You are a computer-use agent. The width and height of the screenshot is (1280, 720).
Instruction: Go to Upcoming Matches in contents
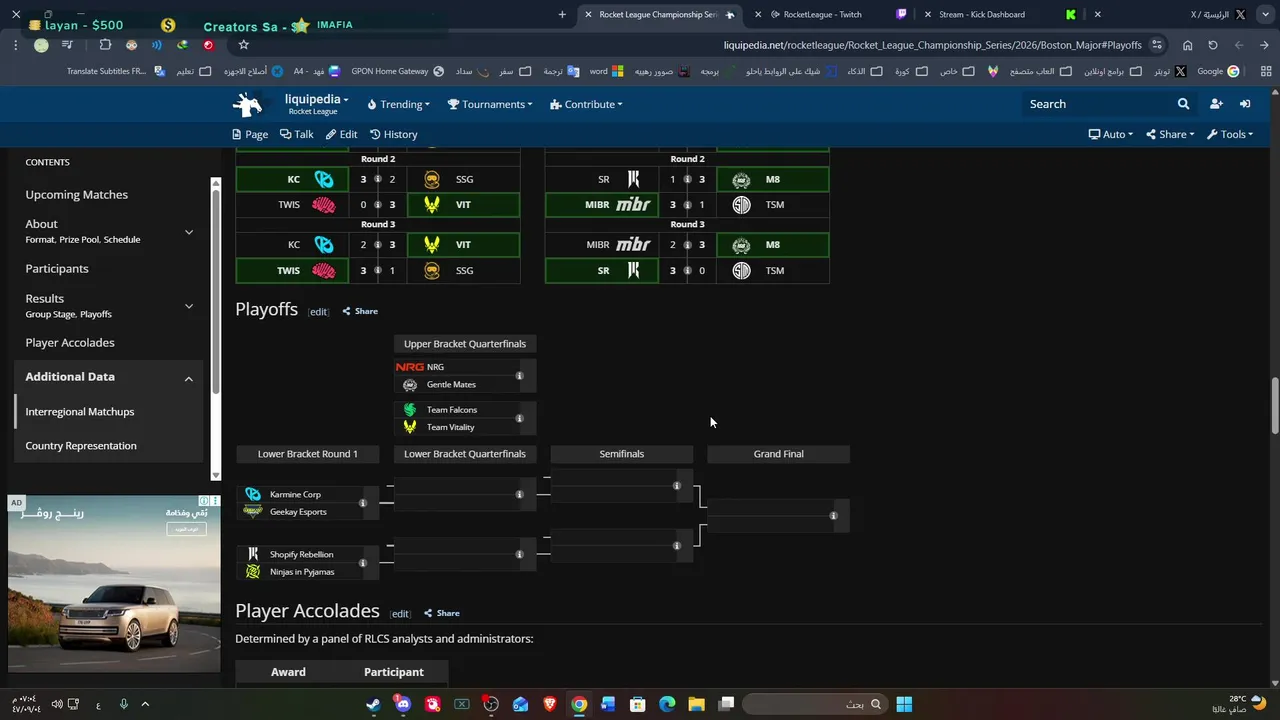coord(77,195)
